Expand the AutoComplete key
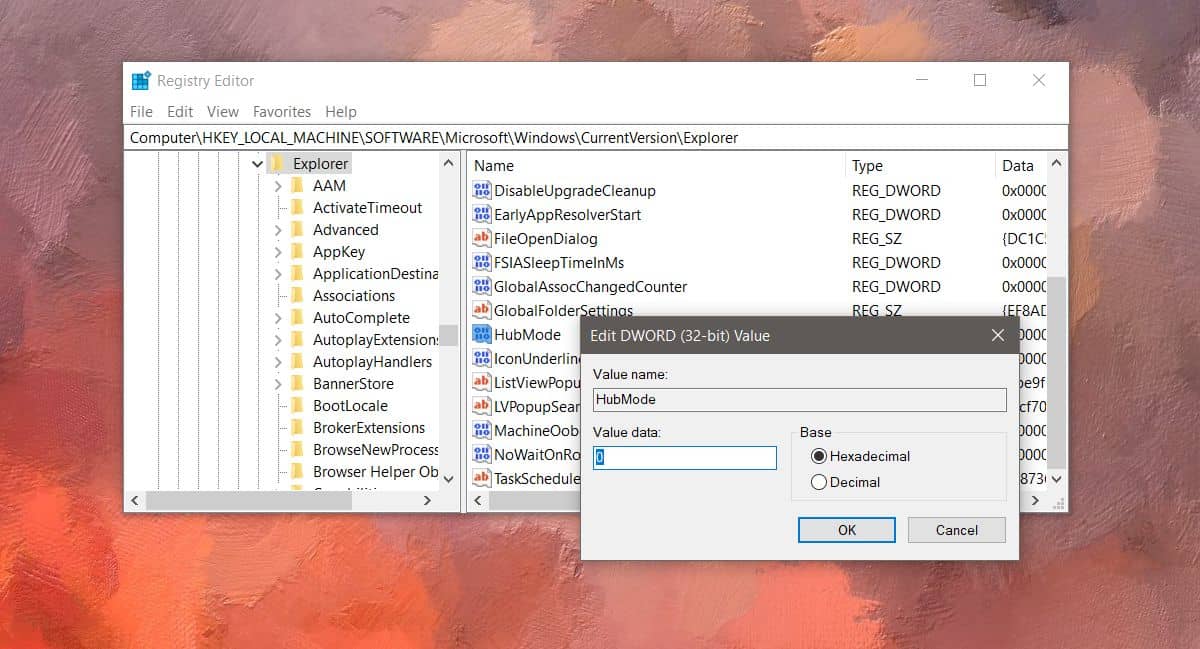 [278, 317]
